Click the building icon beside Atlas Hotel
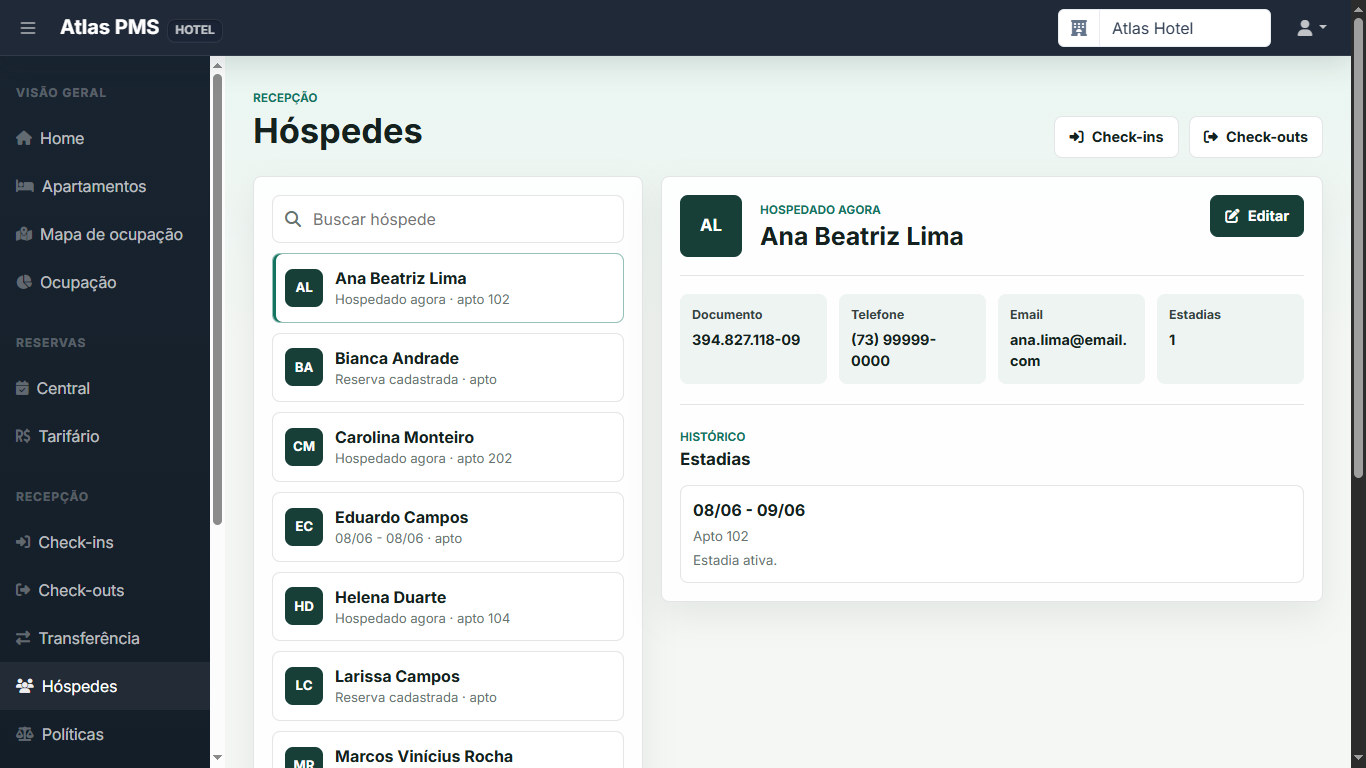The height and width of the screenshot is (768, 1366). click(1079, 28)
